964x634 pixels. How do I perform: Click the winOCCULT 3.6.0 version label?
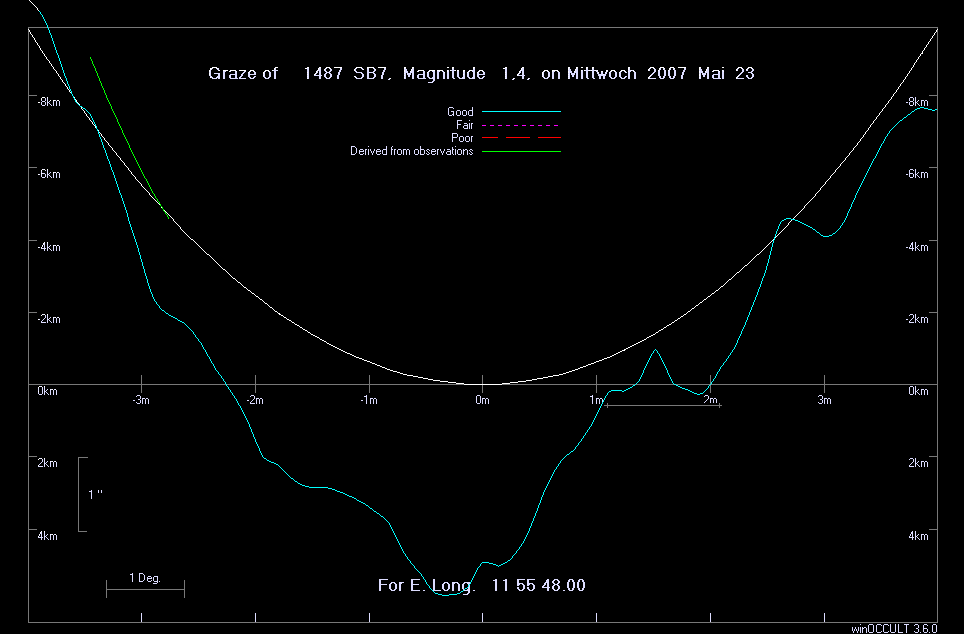click(894, 628)
